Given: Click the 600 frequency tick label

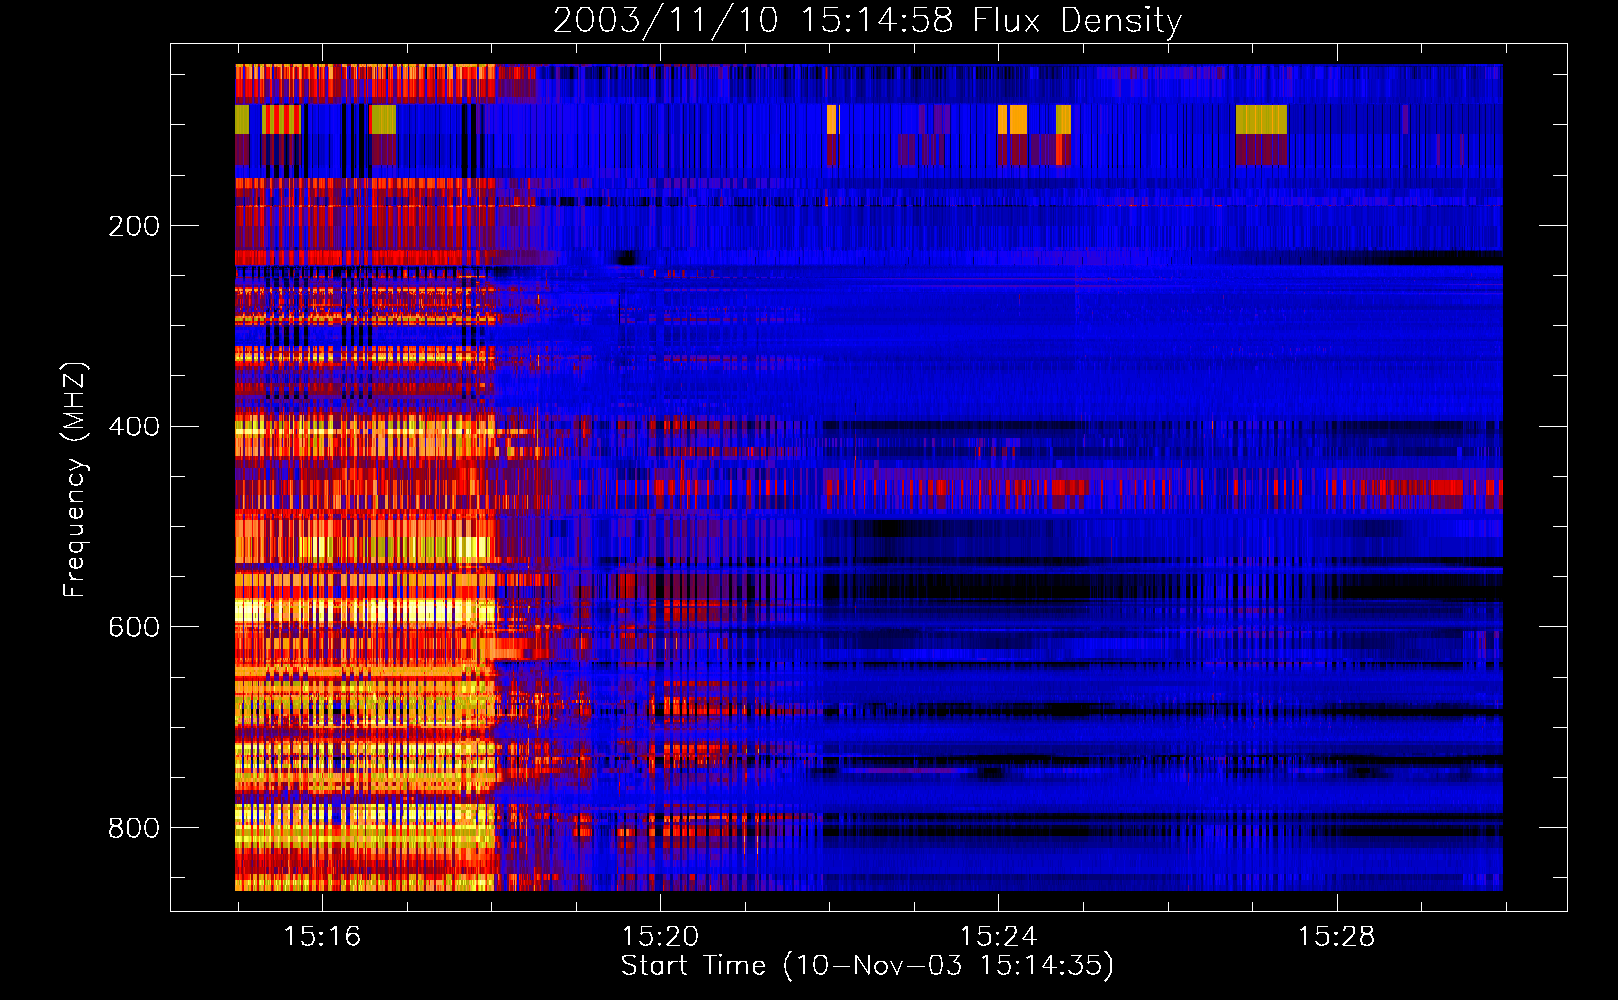Looking at the screenshot, I should [134, 627].
